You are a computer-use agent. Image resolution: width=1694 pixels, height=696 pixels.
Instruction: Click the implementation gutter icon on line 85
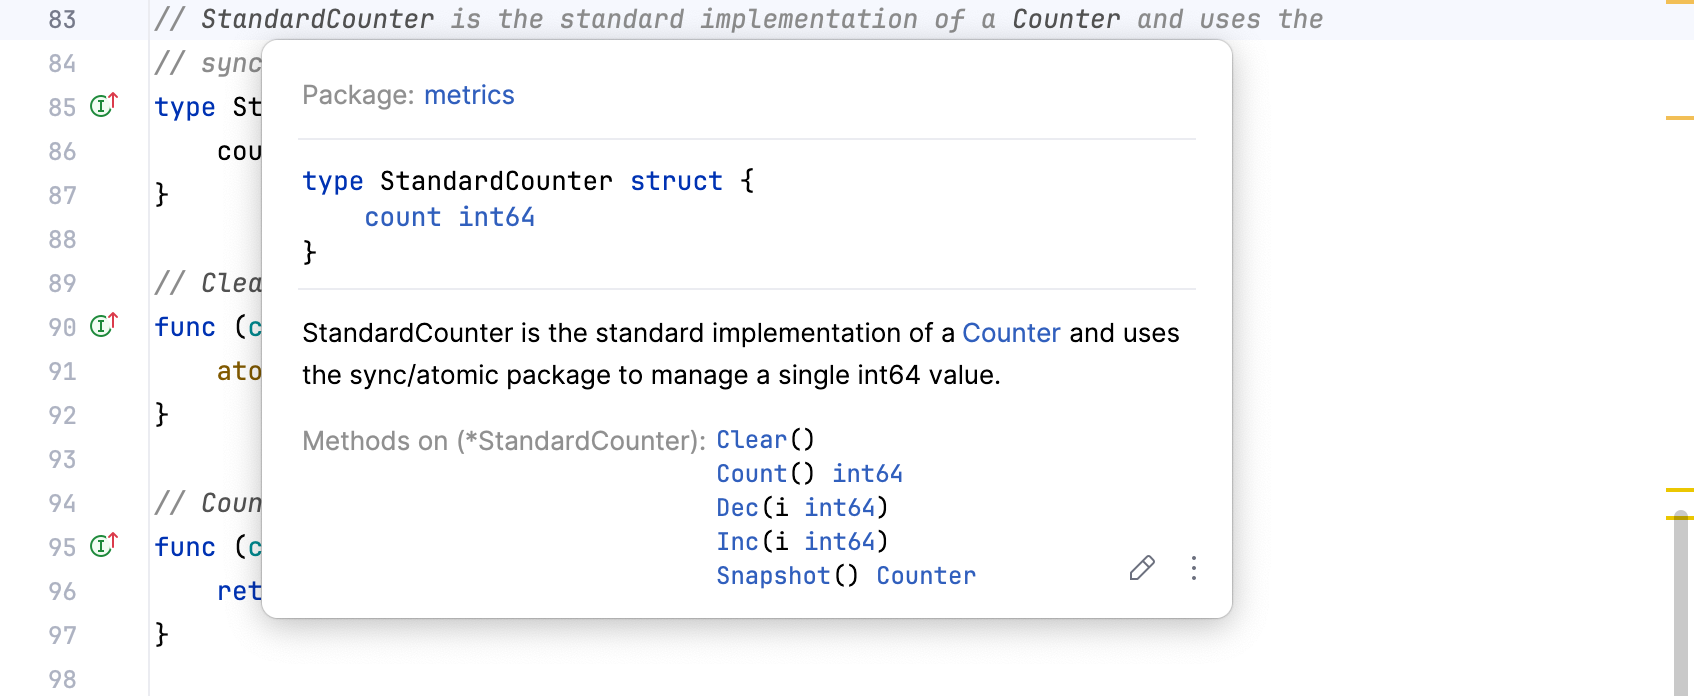(104, 105)
